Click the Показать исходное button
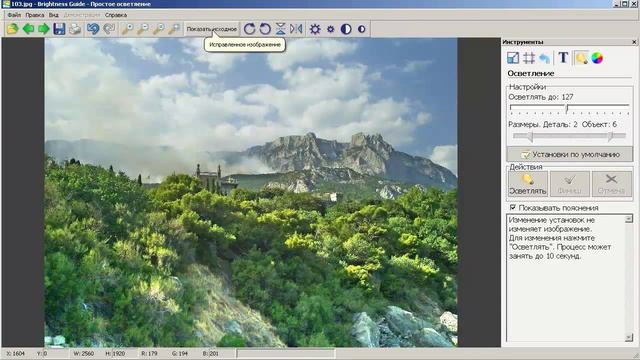Image resolution: width=640 pixels, height=360 pixels. (x=211, y=29)
